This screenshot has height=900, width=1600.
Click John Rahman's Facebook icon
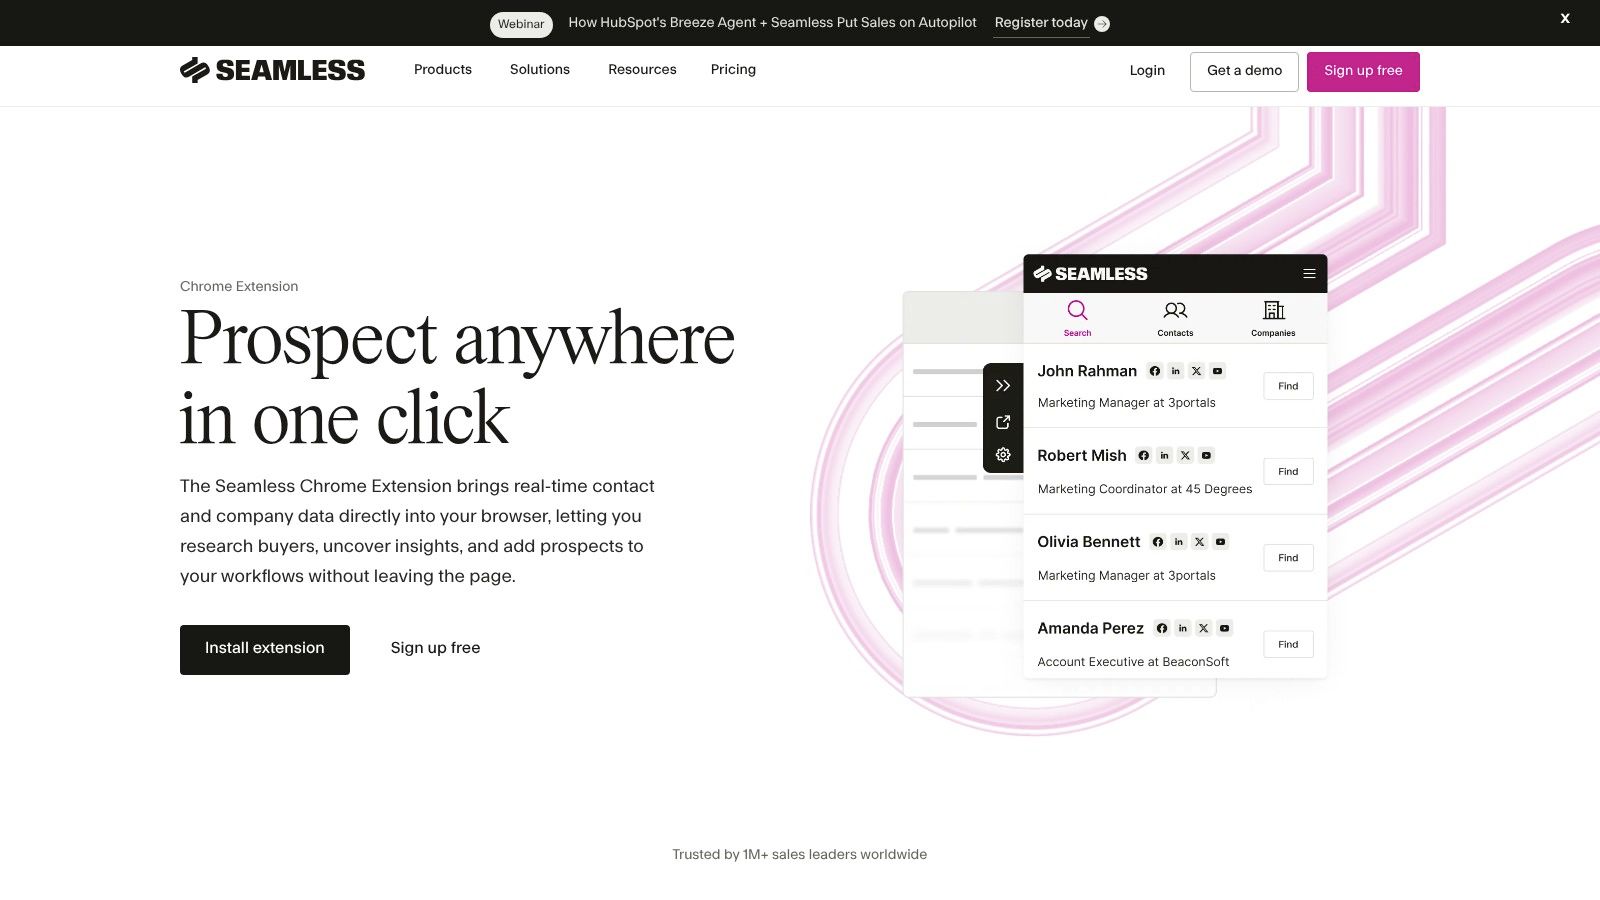(x=1155, y=371)
